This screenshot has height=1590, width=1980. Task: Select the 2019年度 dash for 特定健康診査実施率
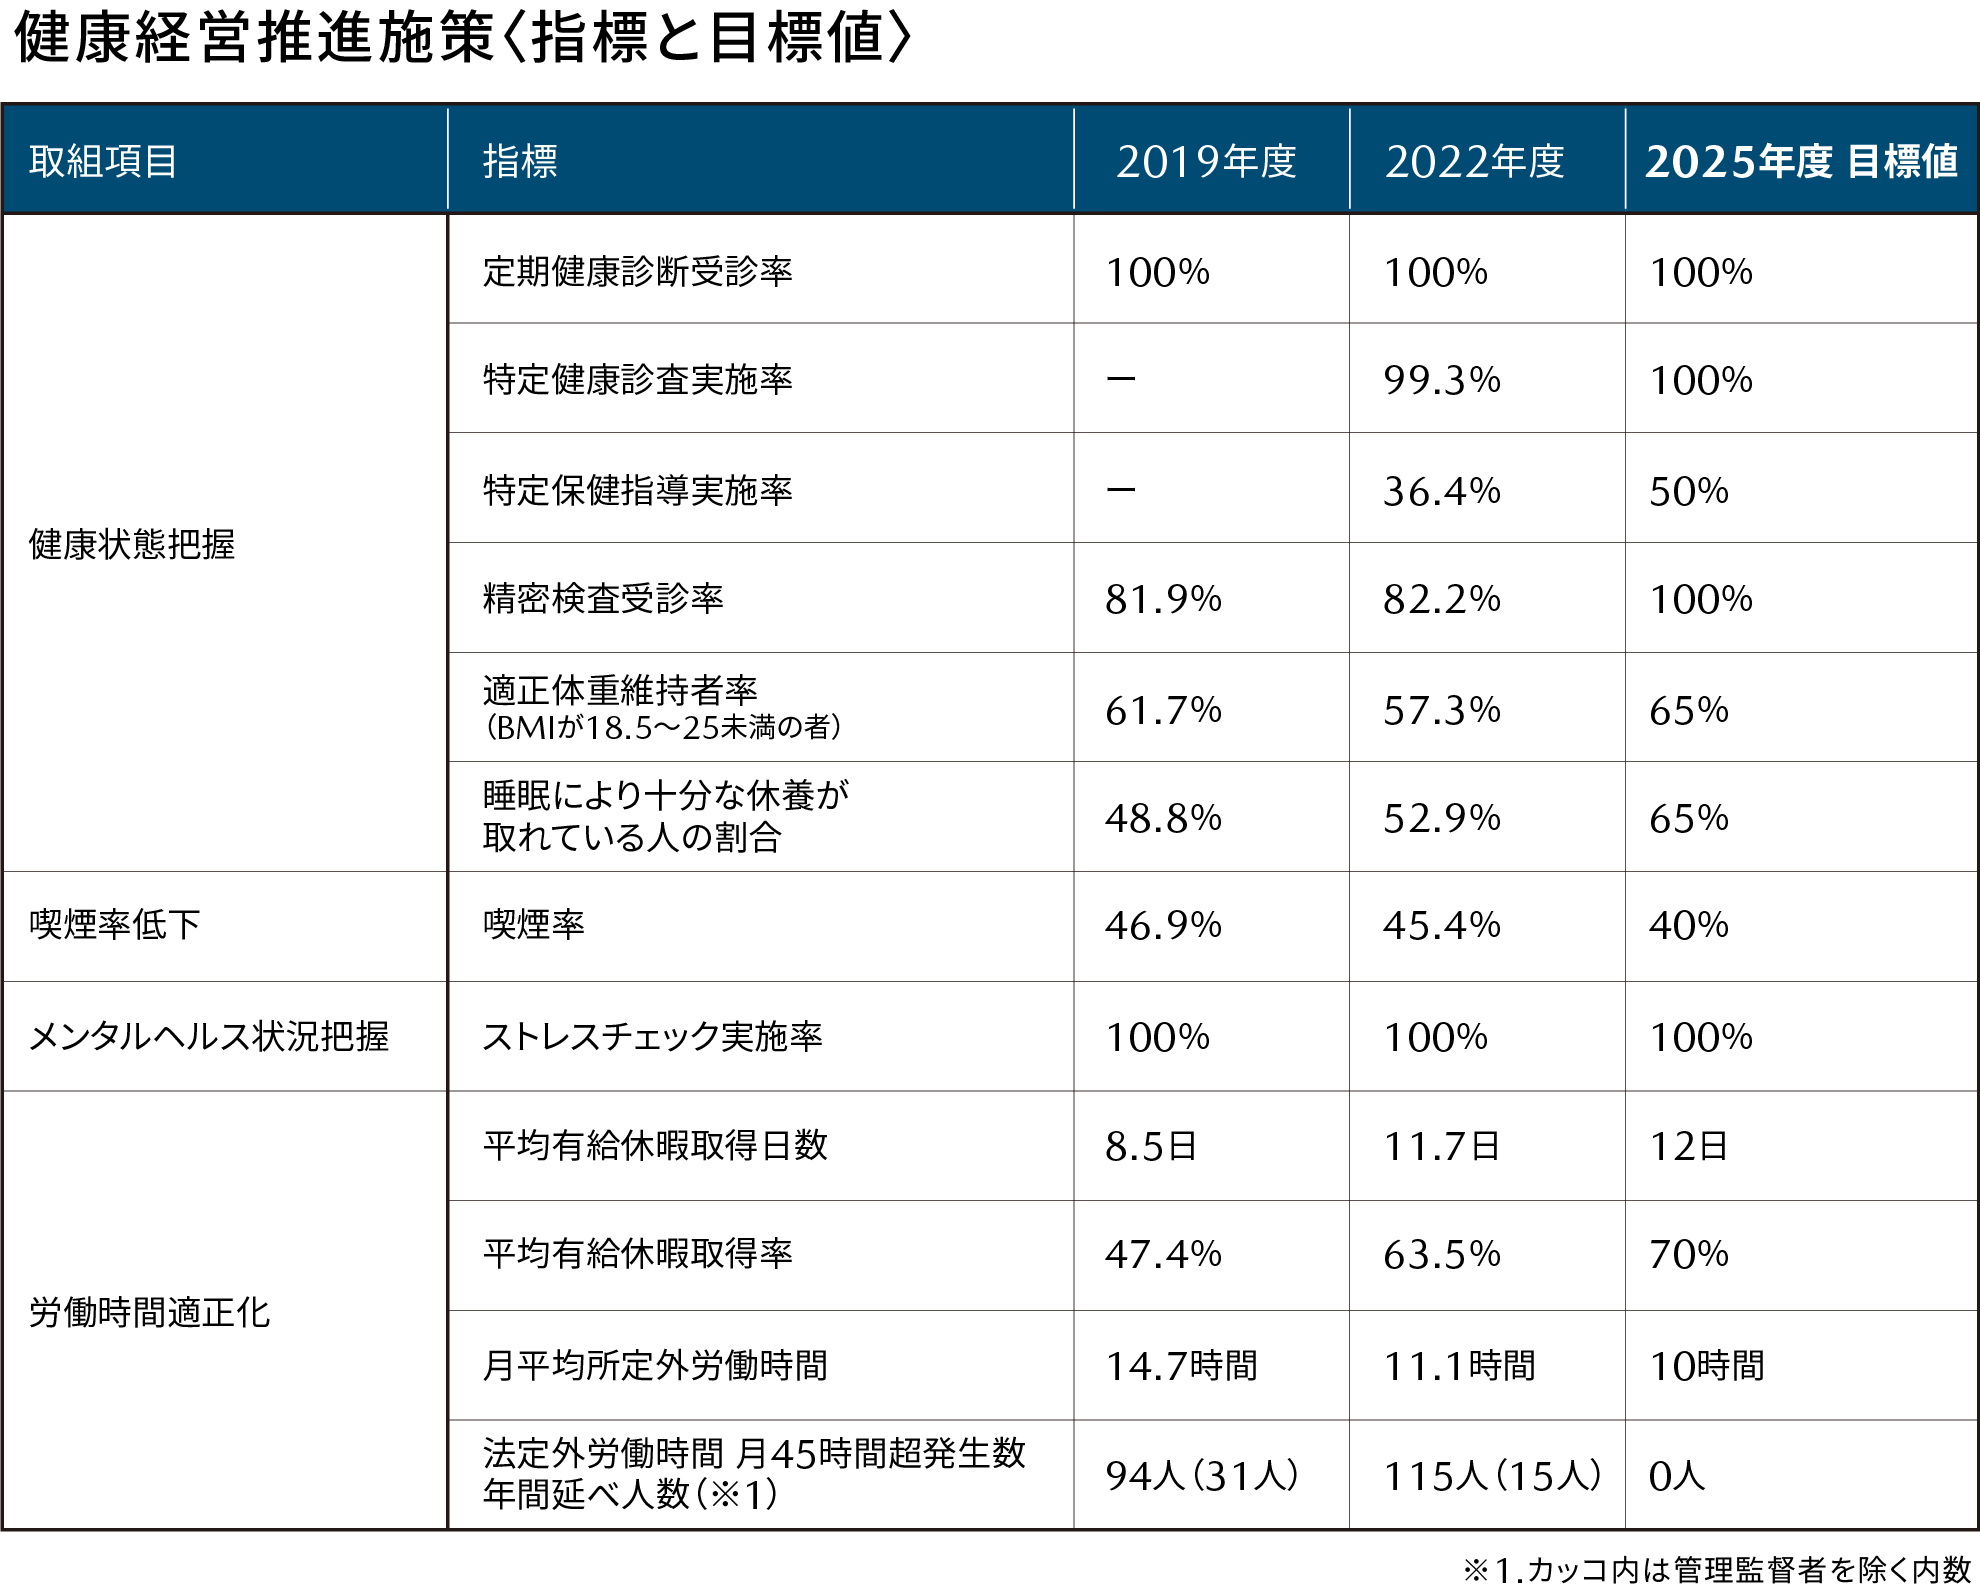tap(1121, 379)
